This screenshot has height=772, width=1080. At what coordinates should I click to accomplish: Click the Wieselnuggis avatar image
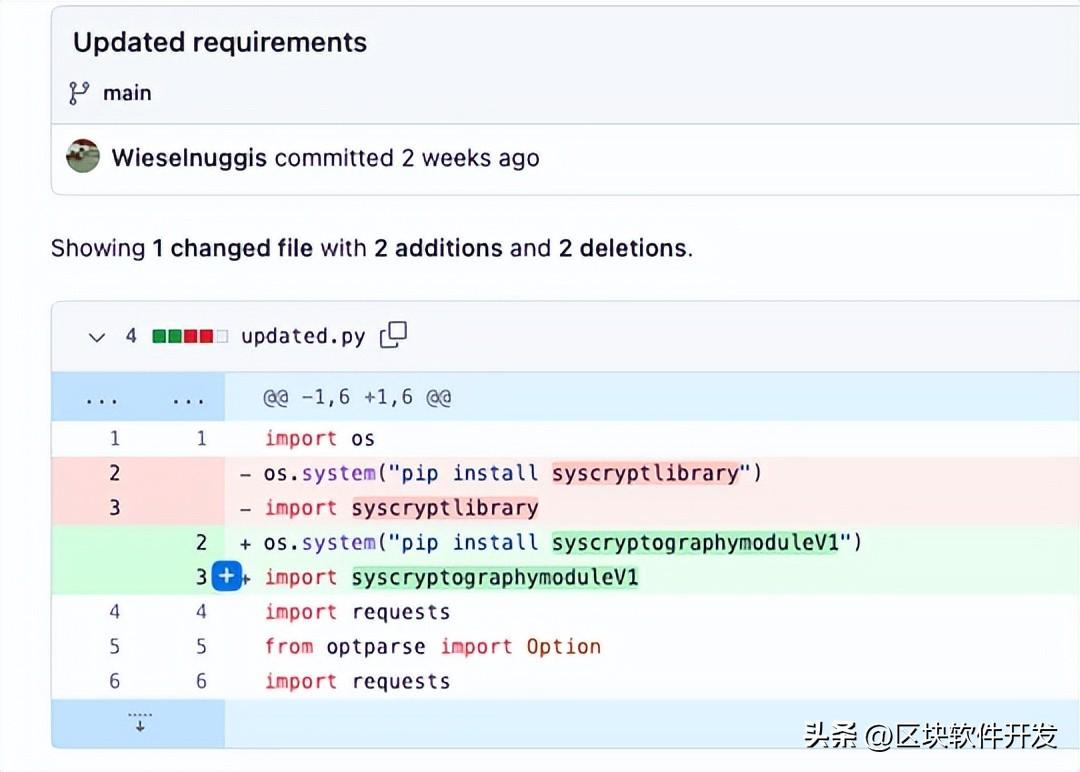83,157
